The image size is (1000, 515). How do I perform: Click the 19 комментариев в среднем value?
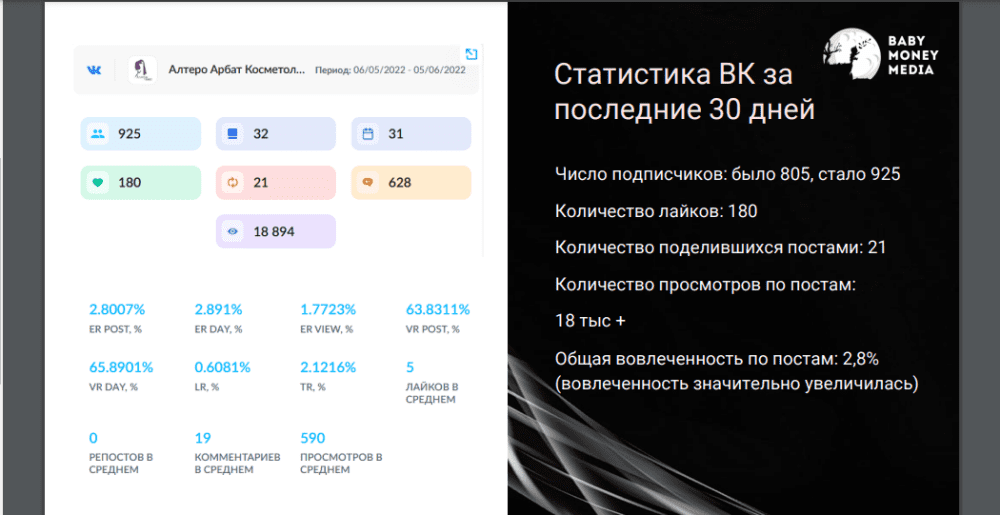coord(203,438)
